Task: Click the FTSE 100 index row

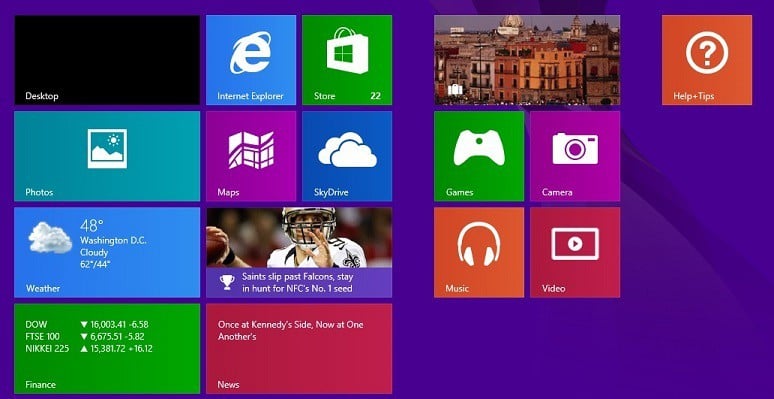Action: click(x=85, y=337)
